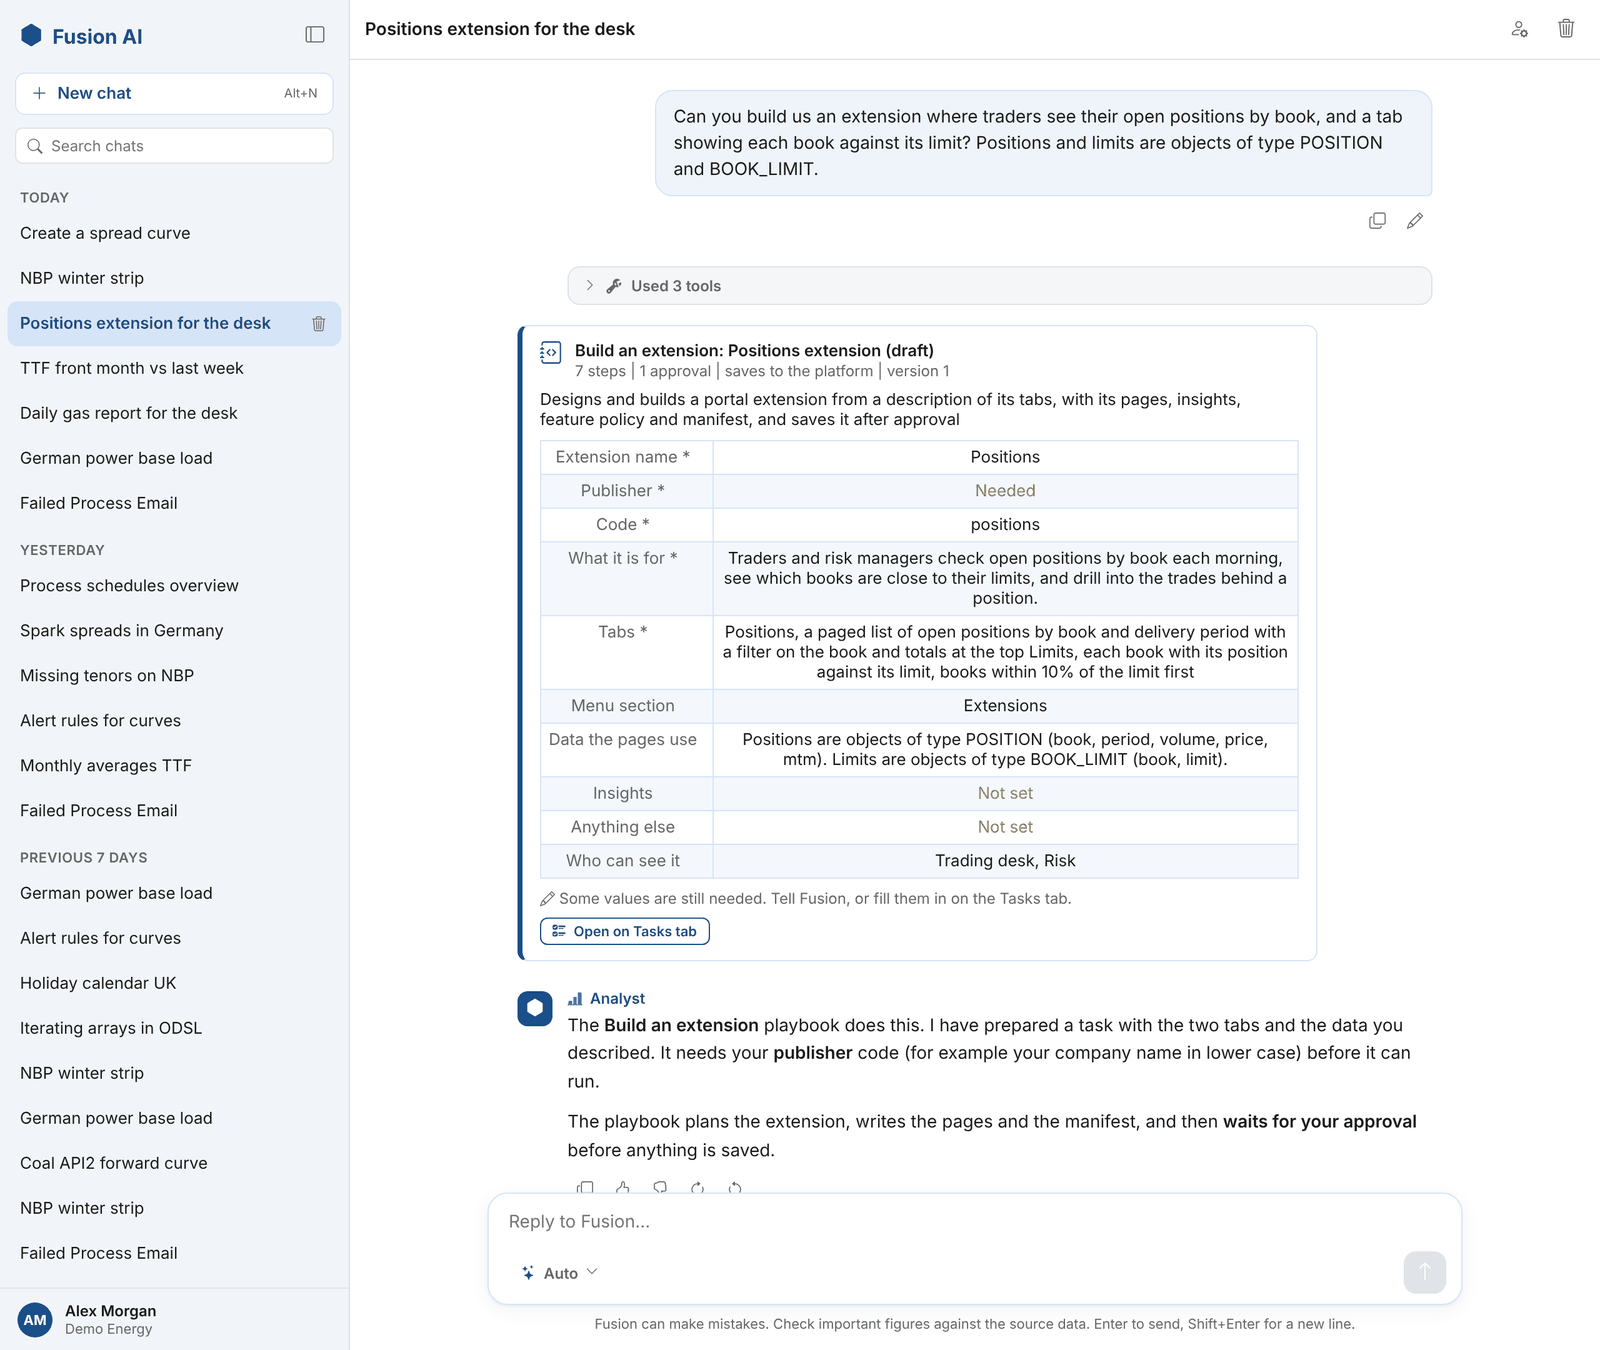This screenshot has width=1600, height=1350.
Task: Delete chat with header trash icon
Action: 1566,29
